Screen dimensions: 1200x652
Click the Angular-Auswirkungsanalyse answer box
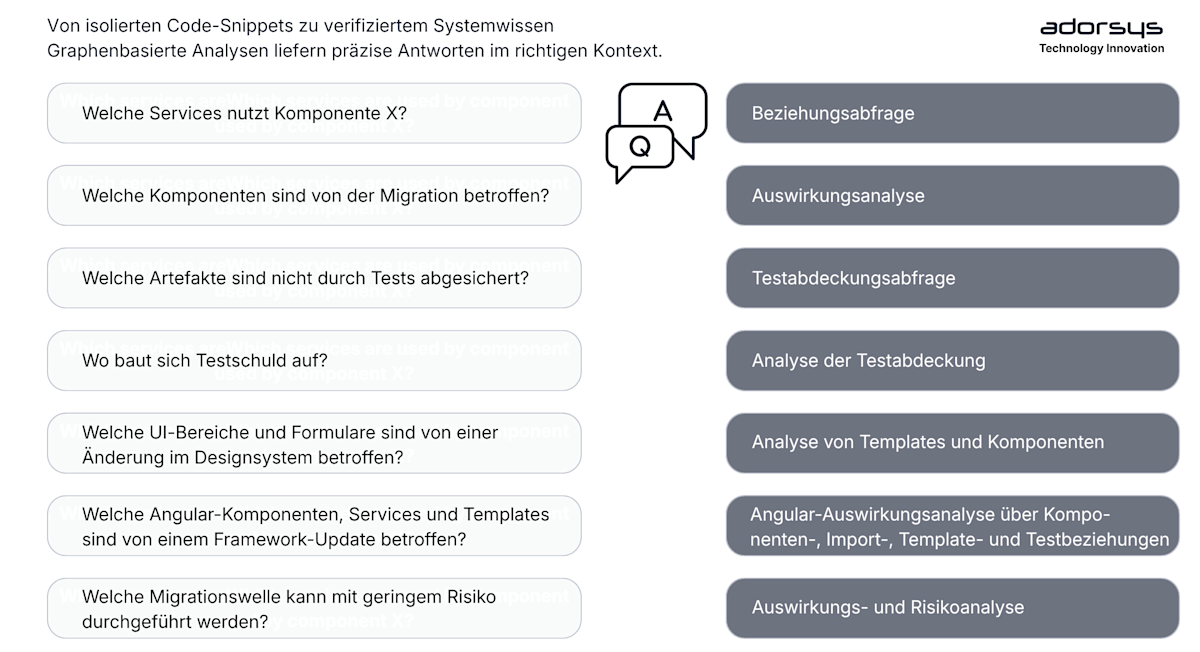point(953,526)
